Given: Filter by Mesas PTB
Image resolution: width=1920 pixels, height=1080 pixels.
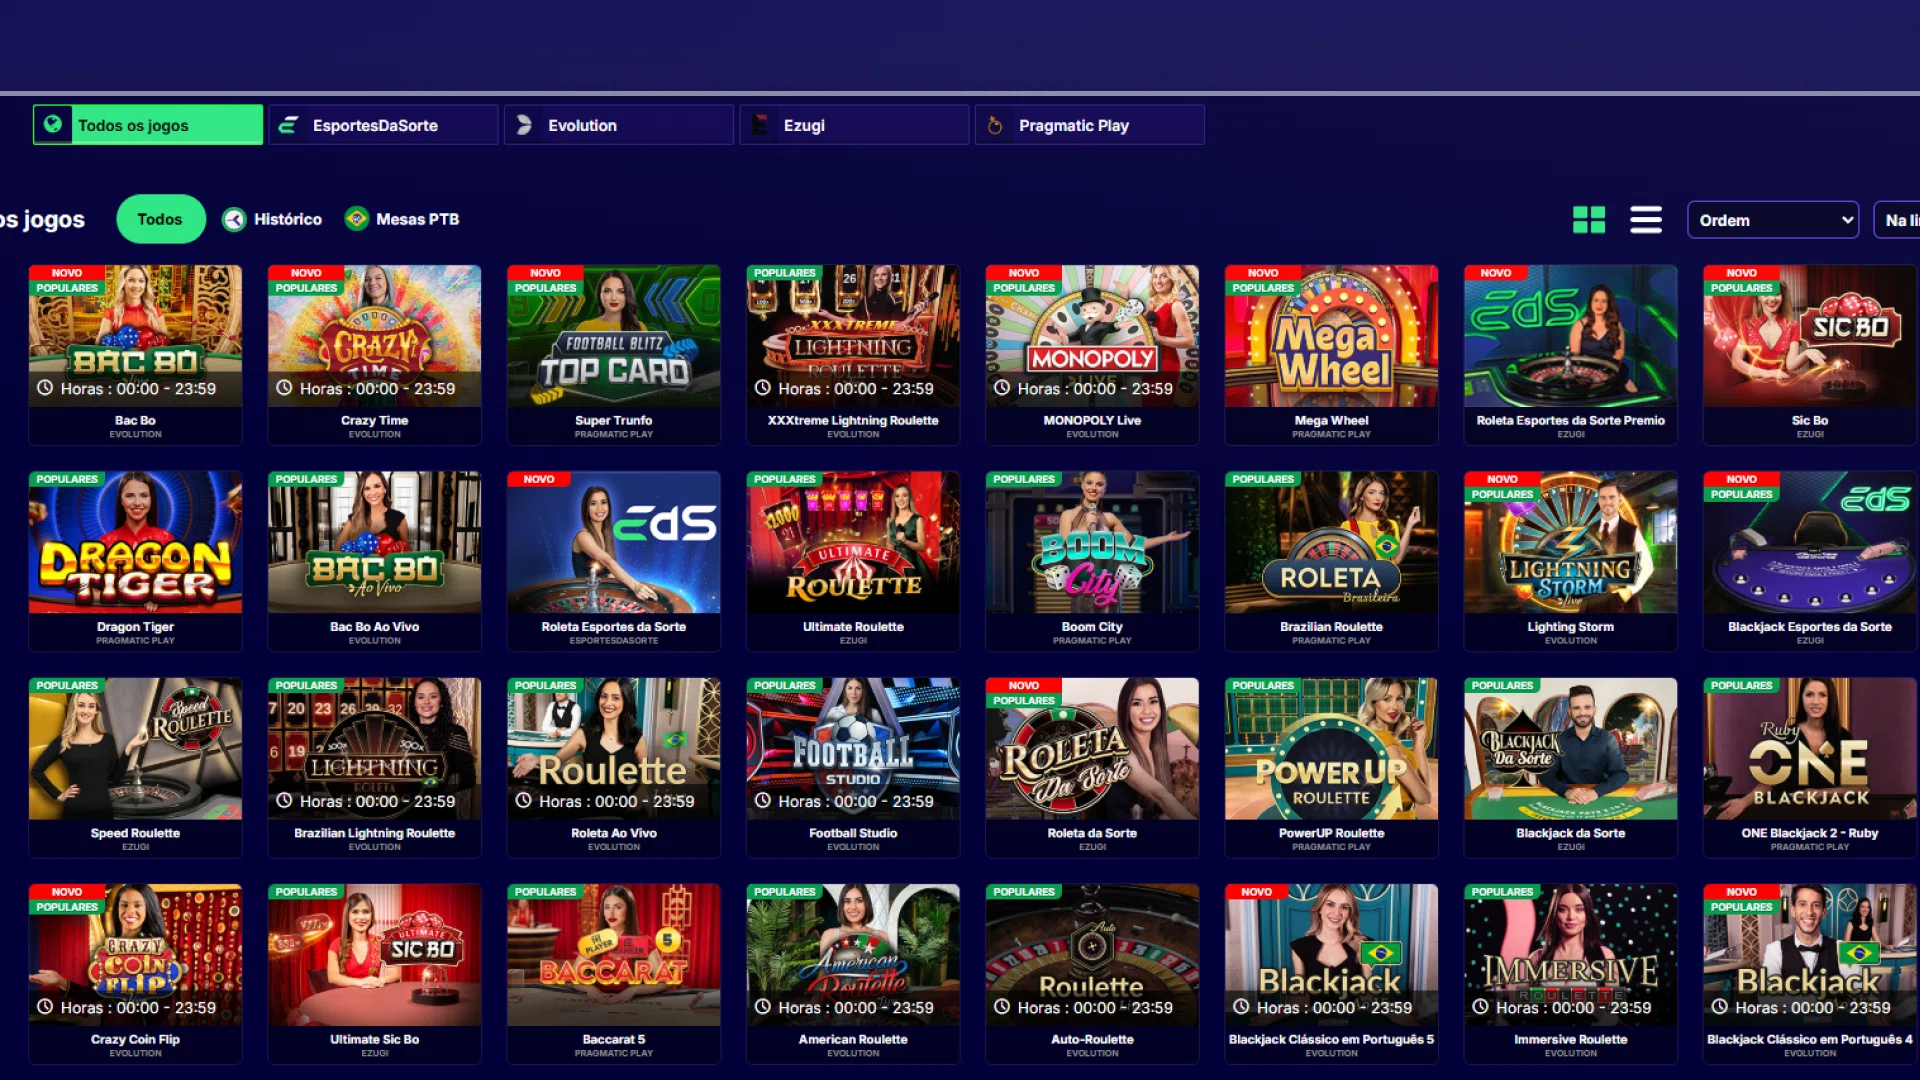Looking at the screenshot, I should (x=402, y=219).
